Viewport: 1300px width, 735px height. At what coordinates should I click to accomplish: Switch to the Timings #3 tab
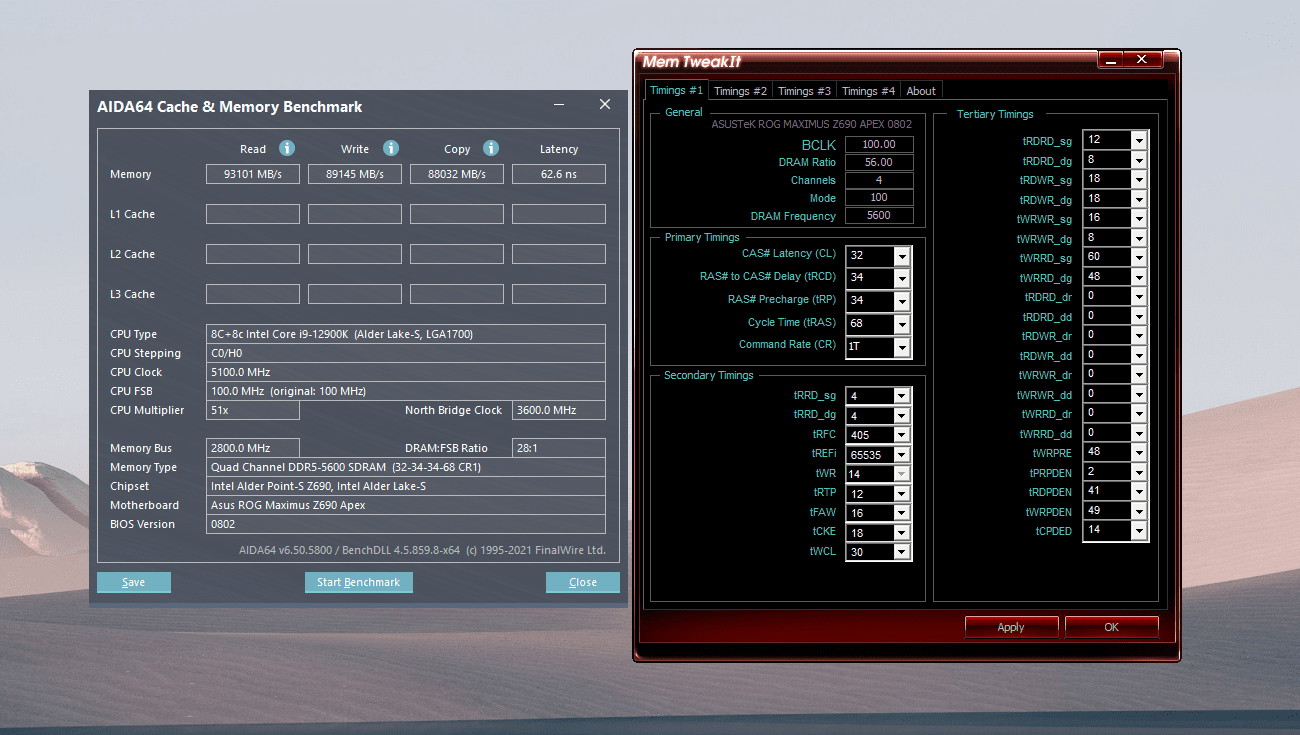(805, 91)
